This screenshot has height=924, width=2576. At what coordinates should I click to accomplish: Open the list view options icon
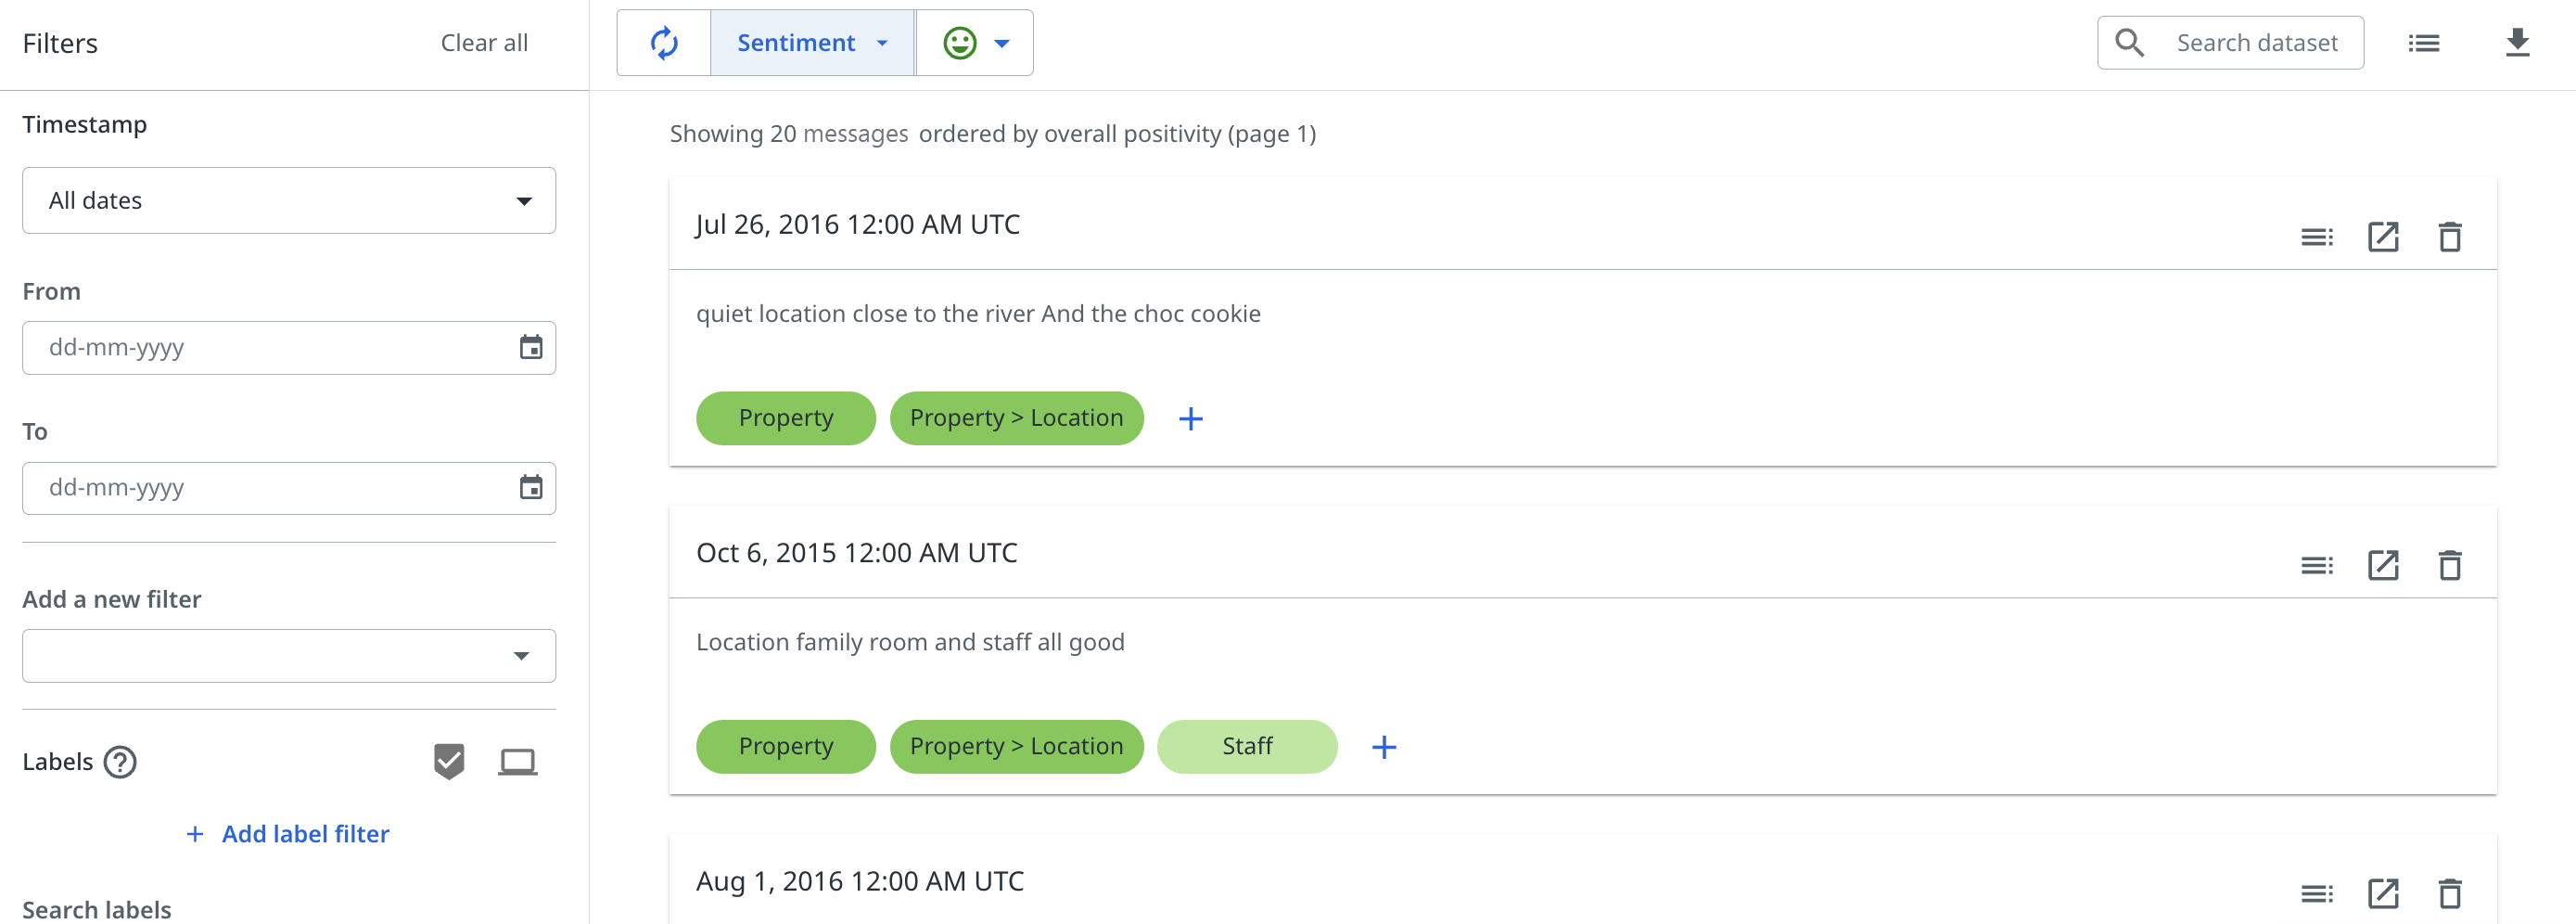point(2423,43)
